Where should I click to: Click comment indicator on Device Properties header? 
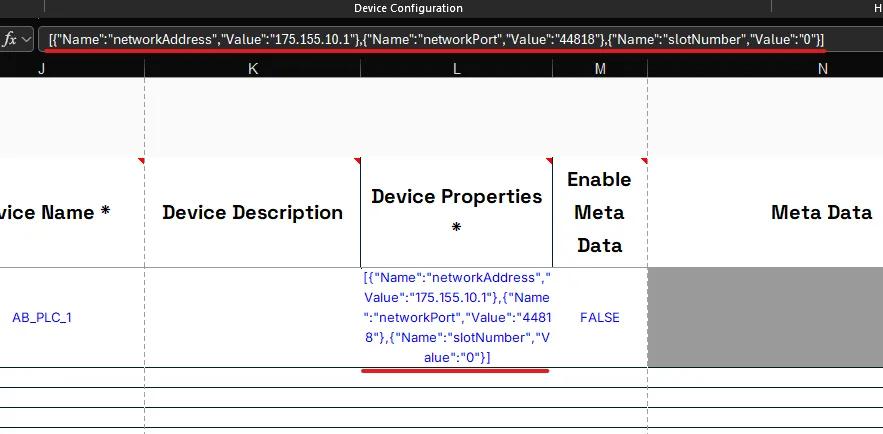pos(550,160)
